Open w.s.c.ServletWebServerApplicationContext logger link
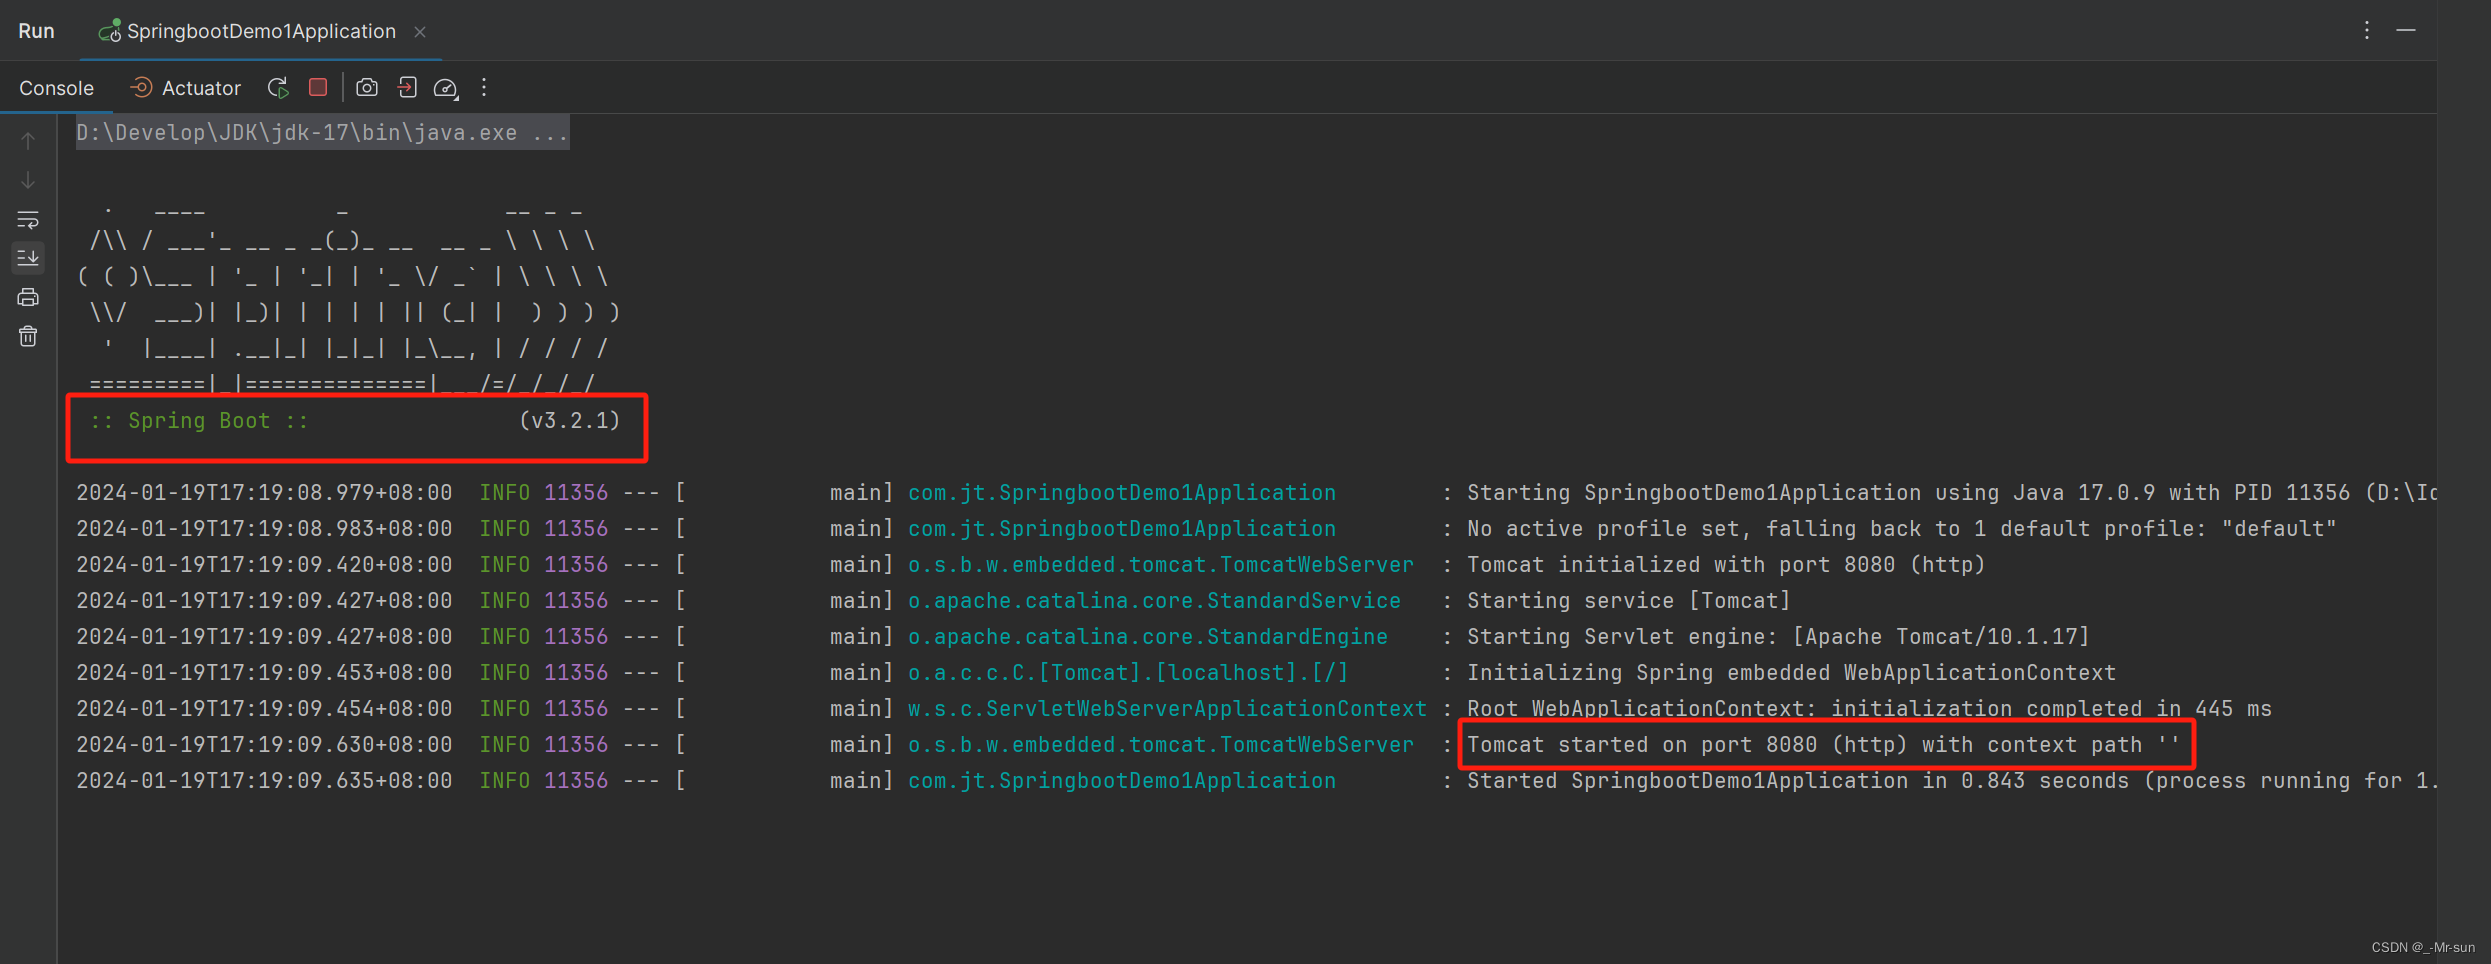Screen dimensions: 2491x964 click(1167, 709)
